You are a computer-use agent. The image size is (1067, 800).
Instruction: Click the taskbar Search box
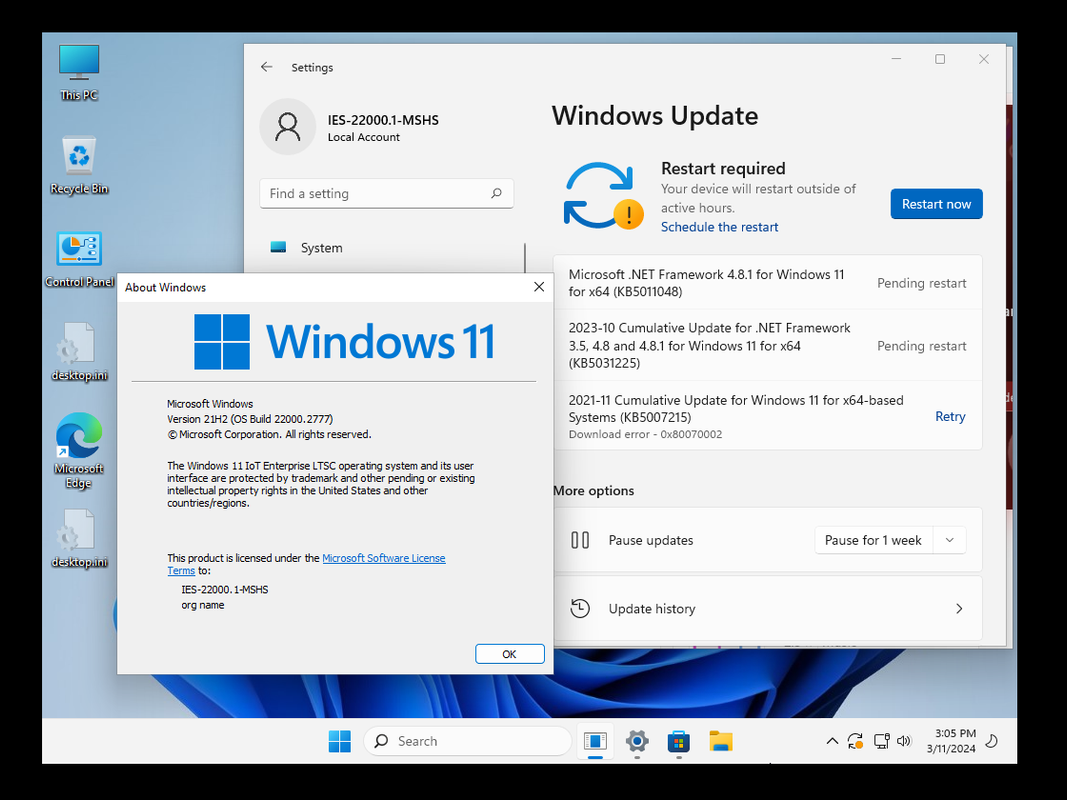pyautogui.click(x=467, y=741)
